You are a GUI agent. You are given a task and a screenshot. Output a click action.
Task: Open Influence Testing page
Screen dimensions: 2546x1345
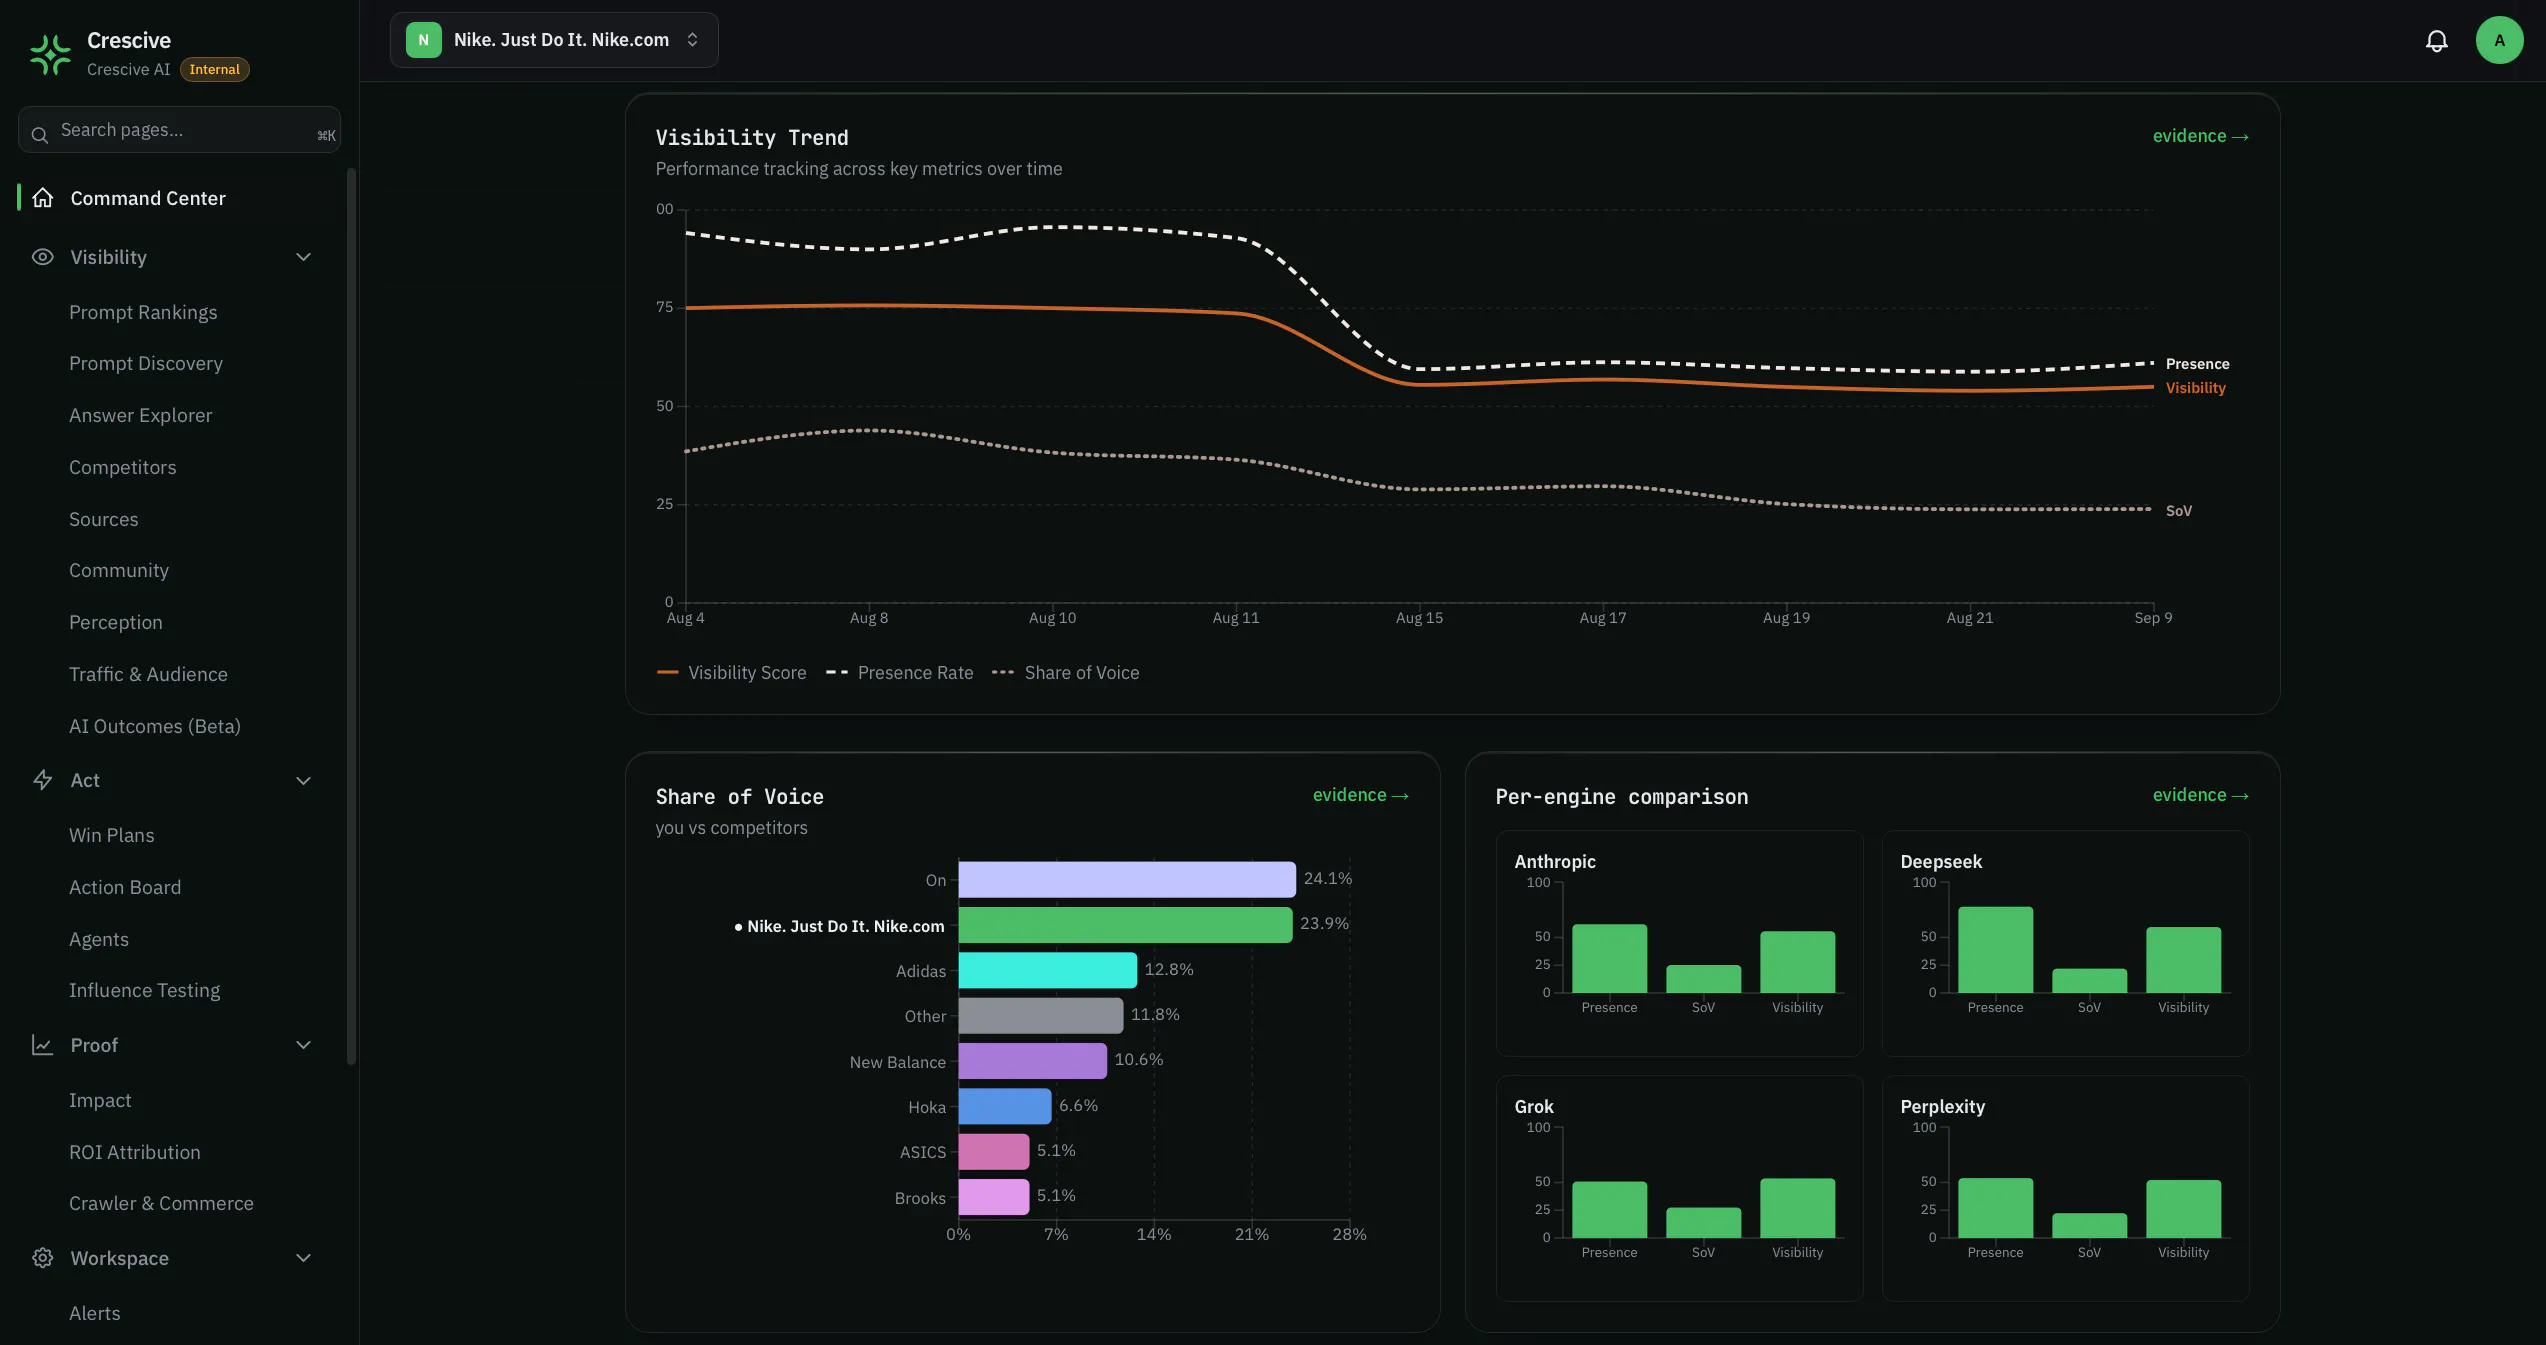coord(145,990)
